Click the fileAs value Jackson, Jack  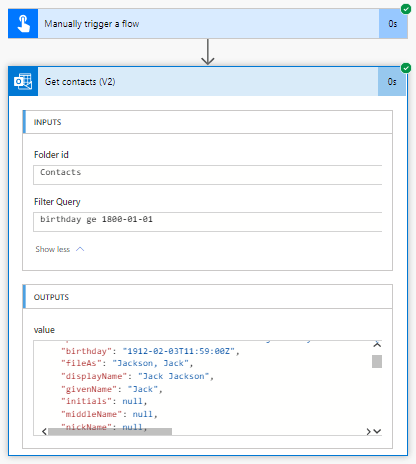click(151, 363)
